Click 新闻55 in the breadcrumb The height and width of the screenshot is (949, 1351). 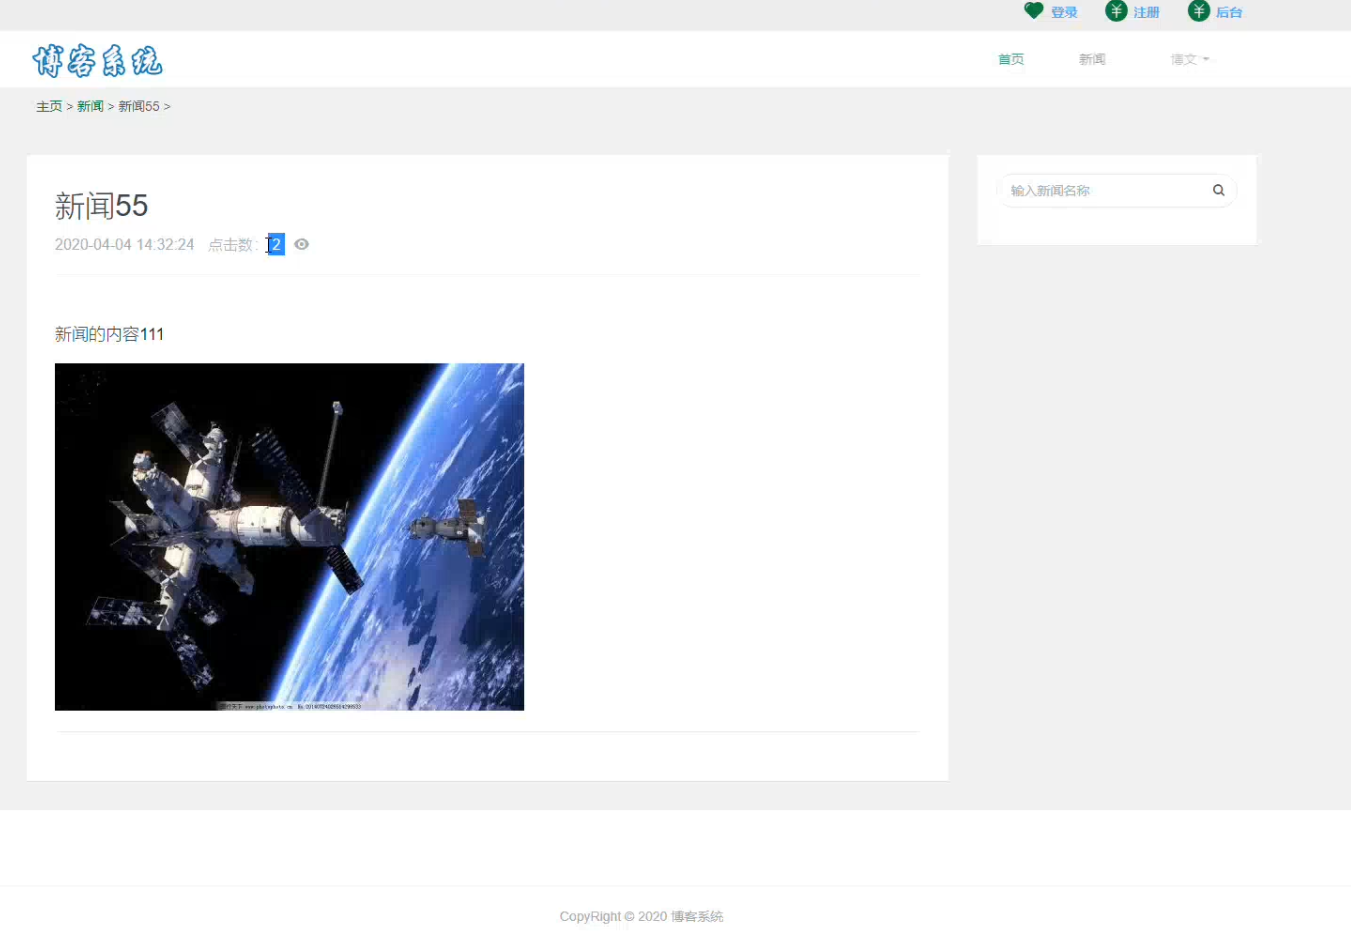pyautogui.click(x=139, y=106)
